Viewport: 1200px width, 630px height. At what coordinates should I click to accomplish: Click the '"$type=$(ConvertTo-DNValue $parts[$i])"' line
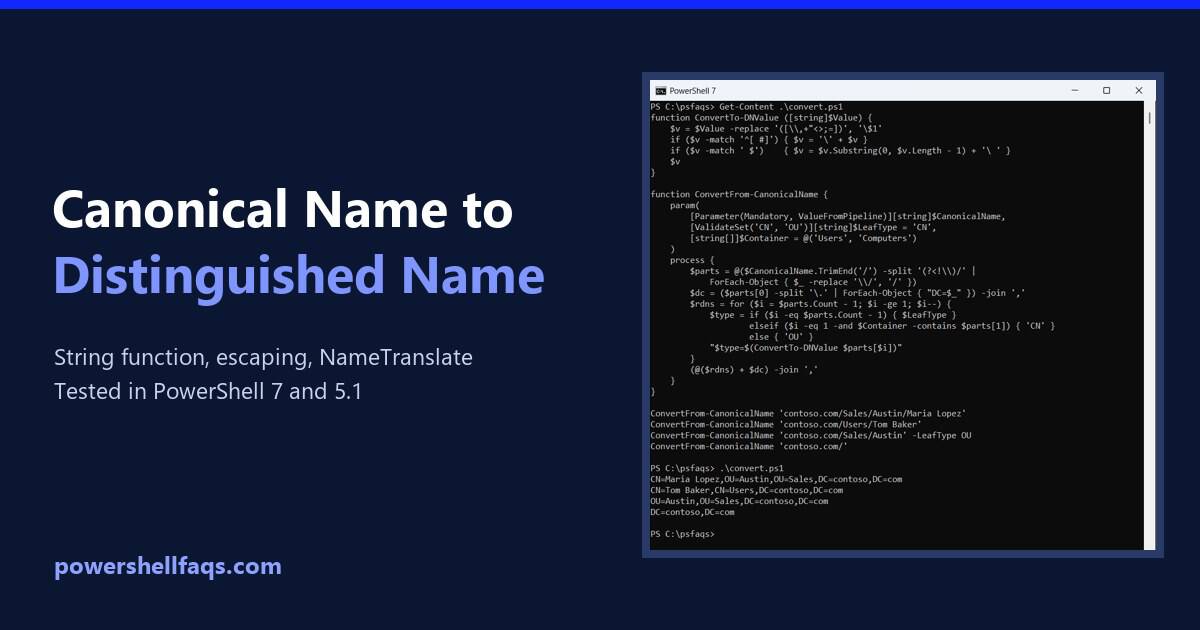click(x=806, y=348)
